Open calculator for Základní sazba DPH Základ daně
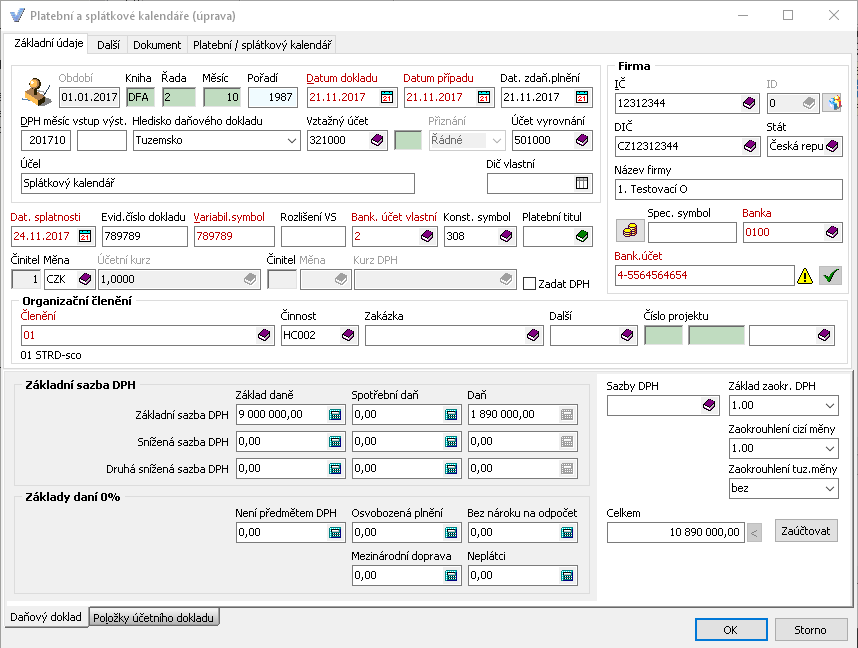Screen dimensions: 858x648 (x=335, y=415)
